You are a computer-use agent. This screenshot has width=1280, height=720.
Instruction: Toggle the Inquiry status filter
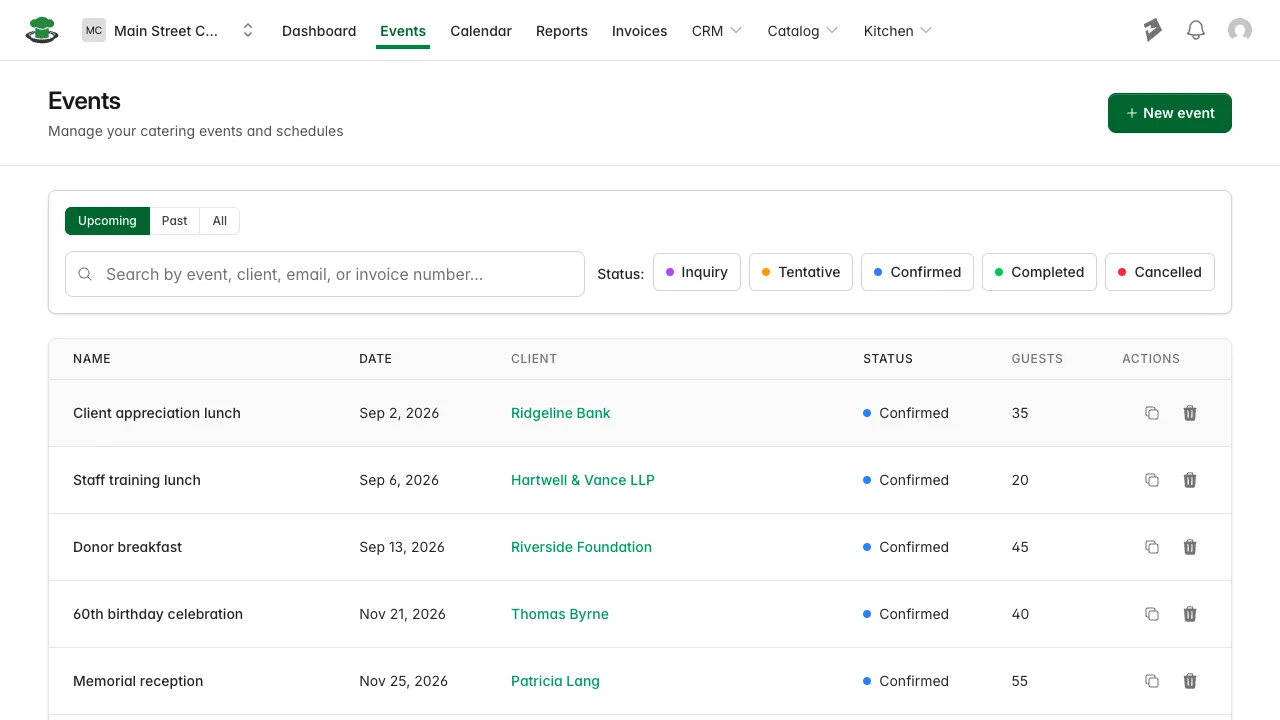[697, 272]
